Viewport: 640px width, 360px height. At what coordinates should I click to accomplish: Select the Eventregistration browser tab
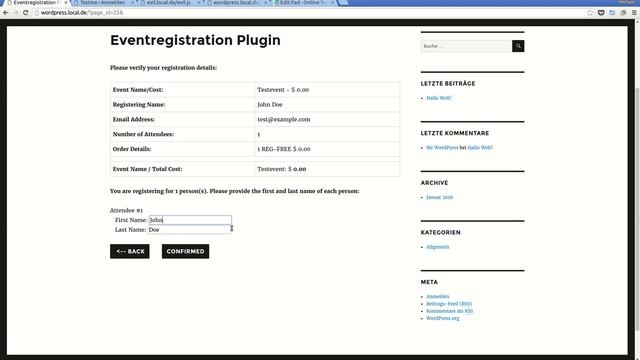tap(36, 2)
